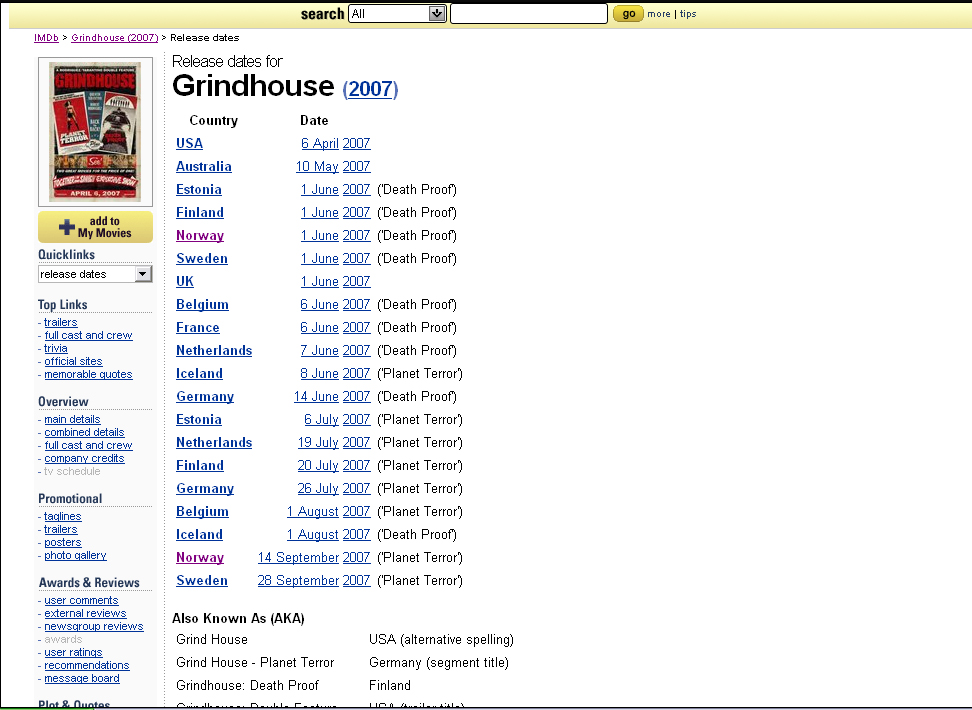Open the external reviews link
972x710 pixels.
click(85, 614)
